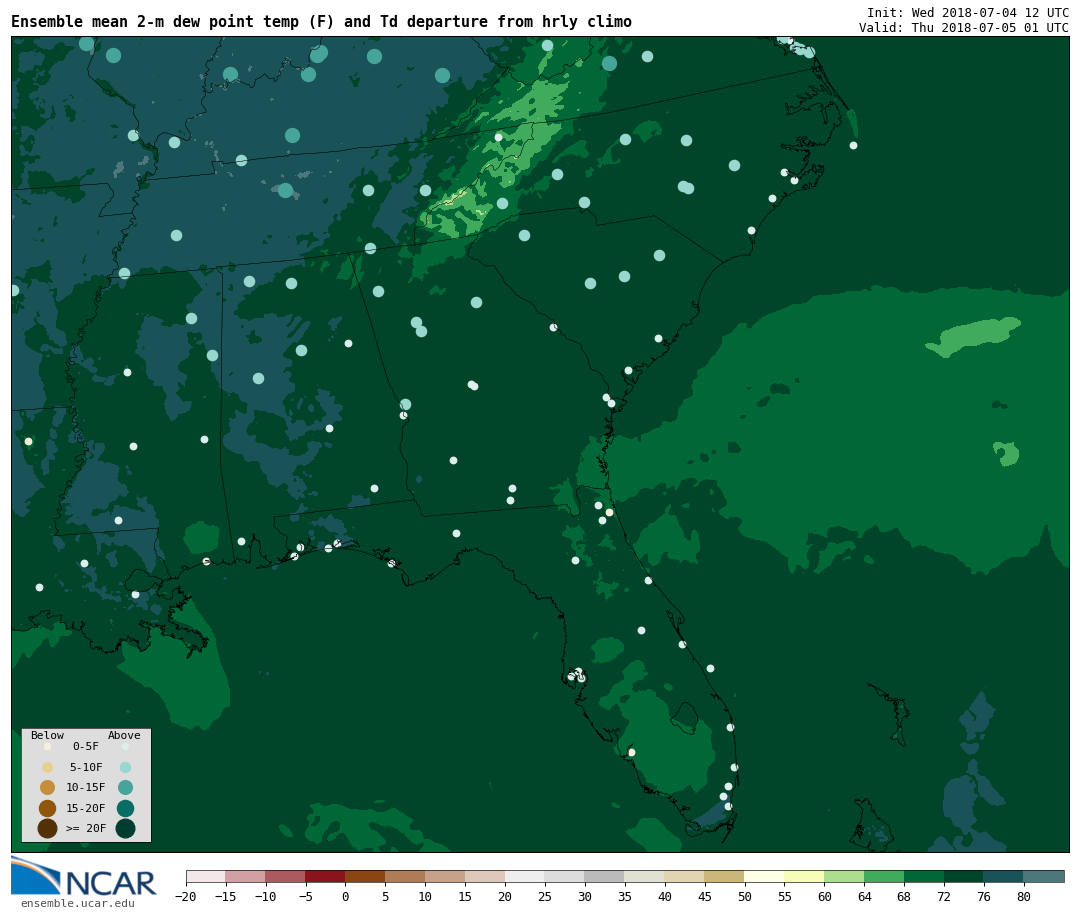This screenshot has height=915, width=1080.
Task: Click the "-20" colorbar tick label
Action: click(186, 896)
